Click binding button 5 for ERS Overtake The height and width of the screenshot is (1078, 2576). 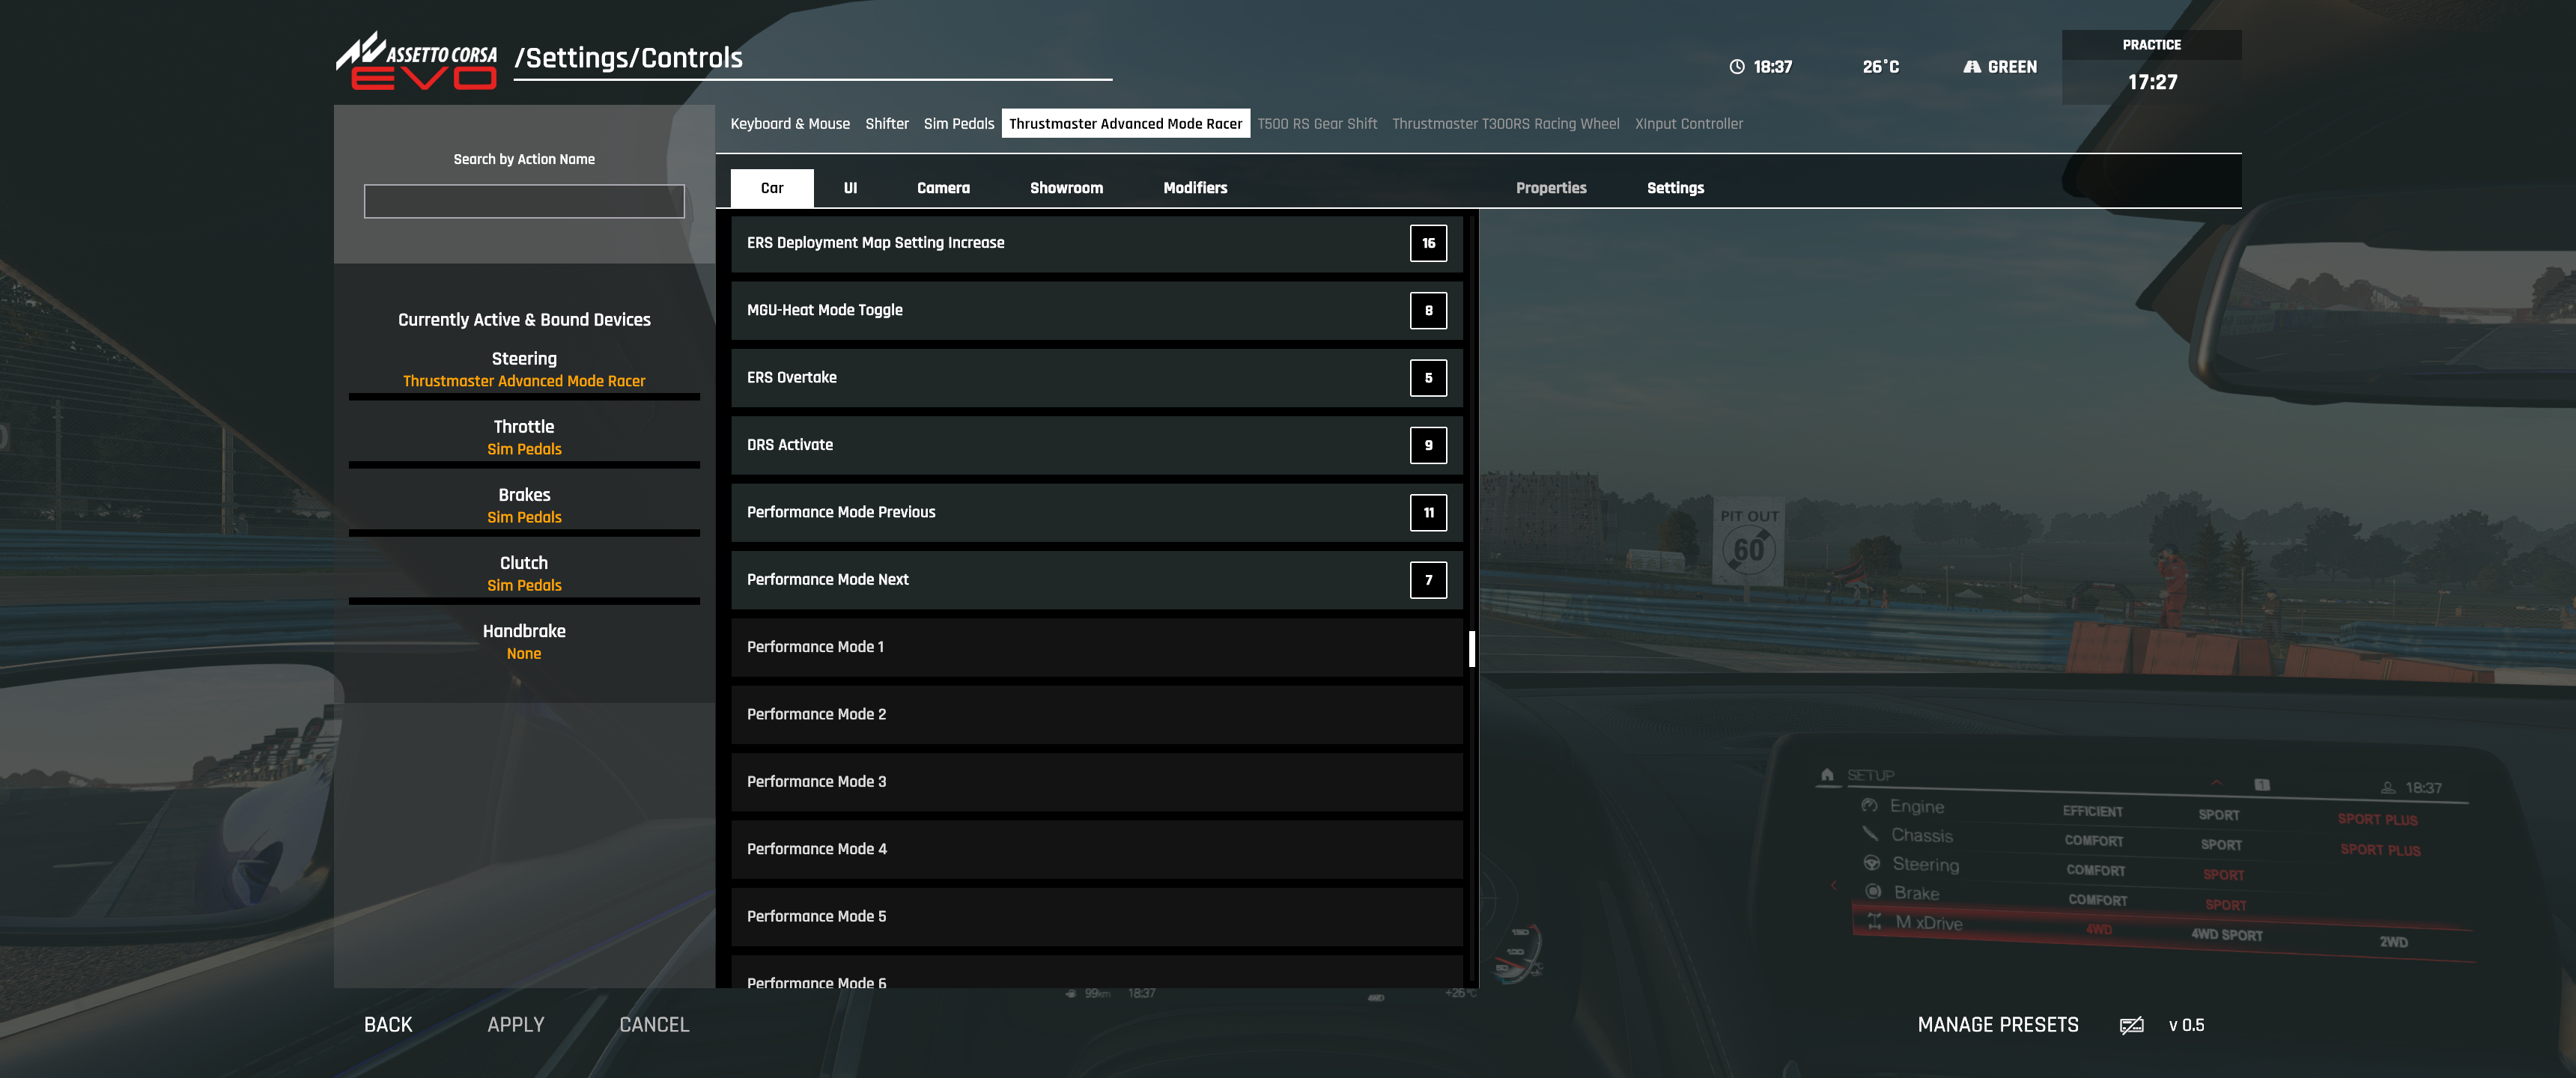(1427, 378)
